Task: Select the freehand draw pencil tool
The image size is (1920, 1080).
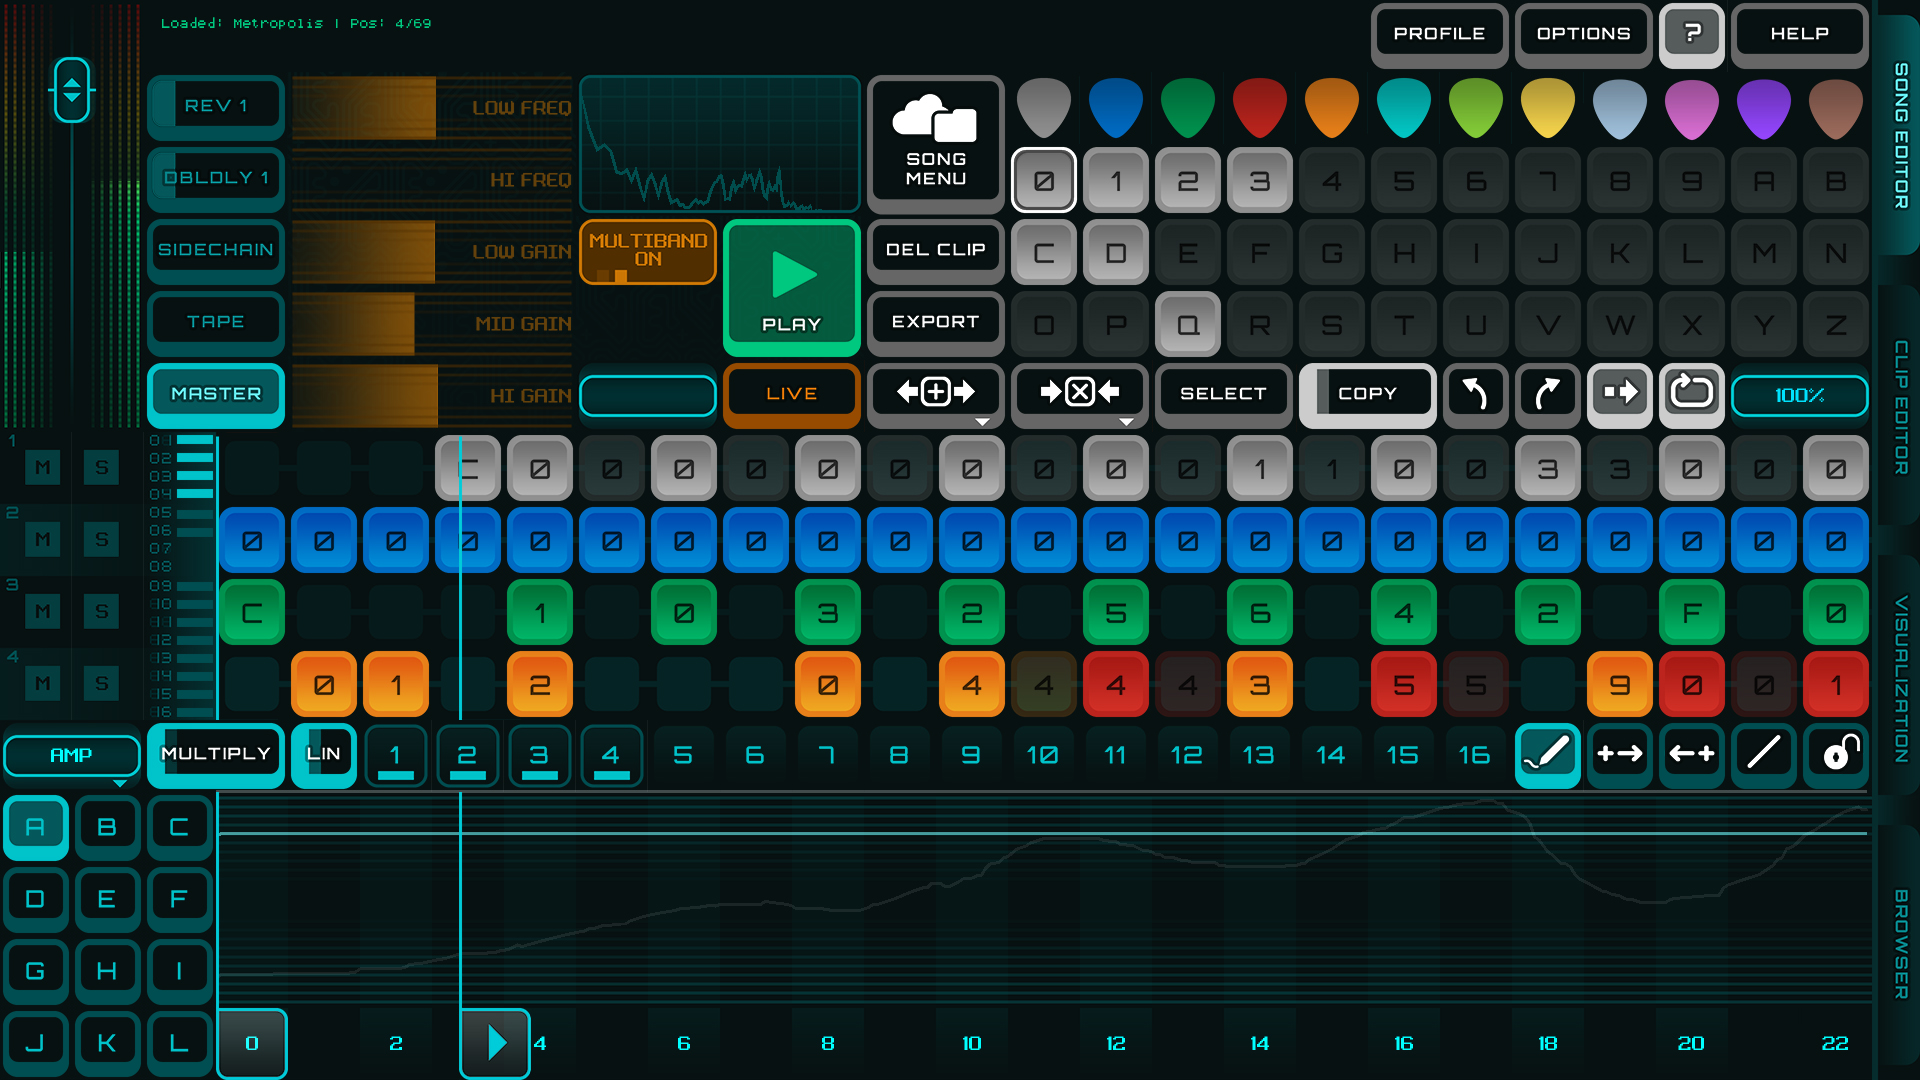Action: (x=1547, y=754)
